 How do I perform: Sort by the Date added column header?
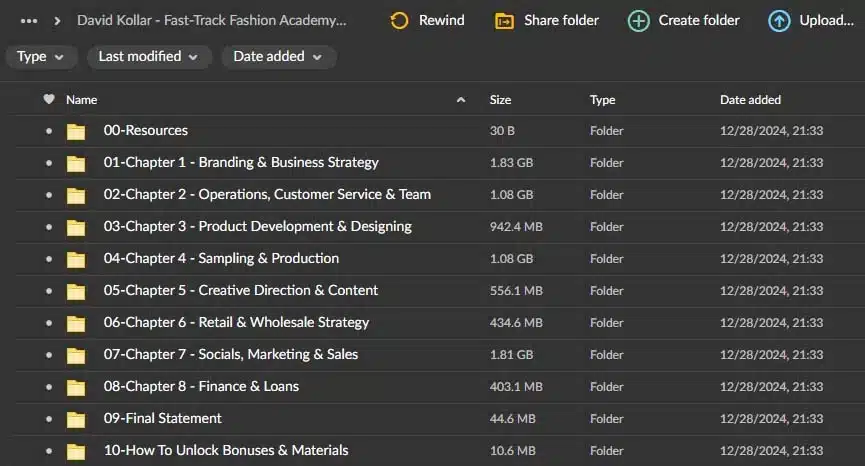[750, 100]
